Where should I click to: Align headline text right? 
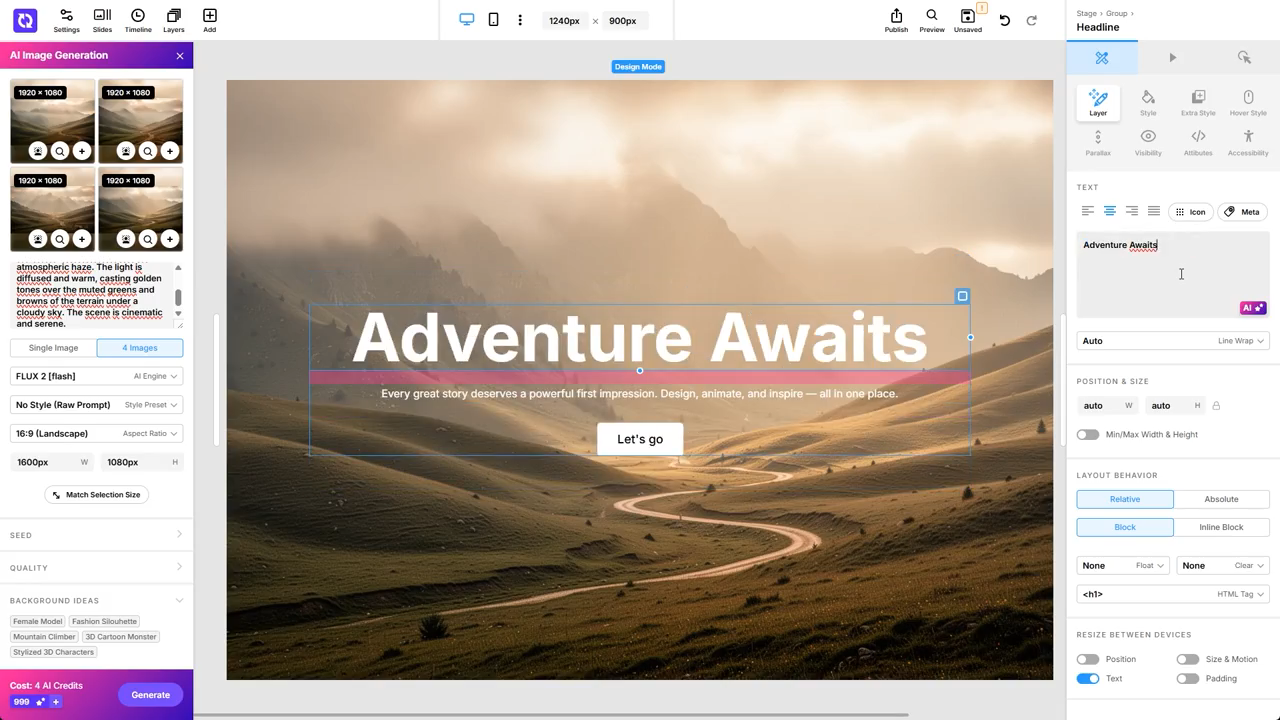tap(1131, 211)
